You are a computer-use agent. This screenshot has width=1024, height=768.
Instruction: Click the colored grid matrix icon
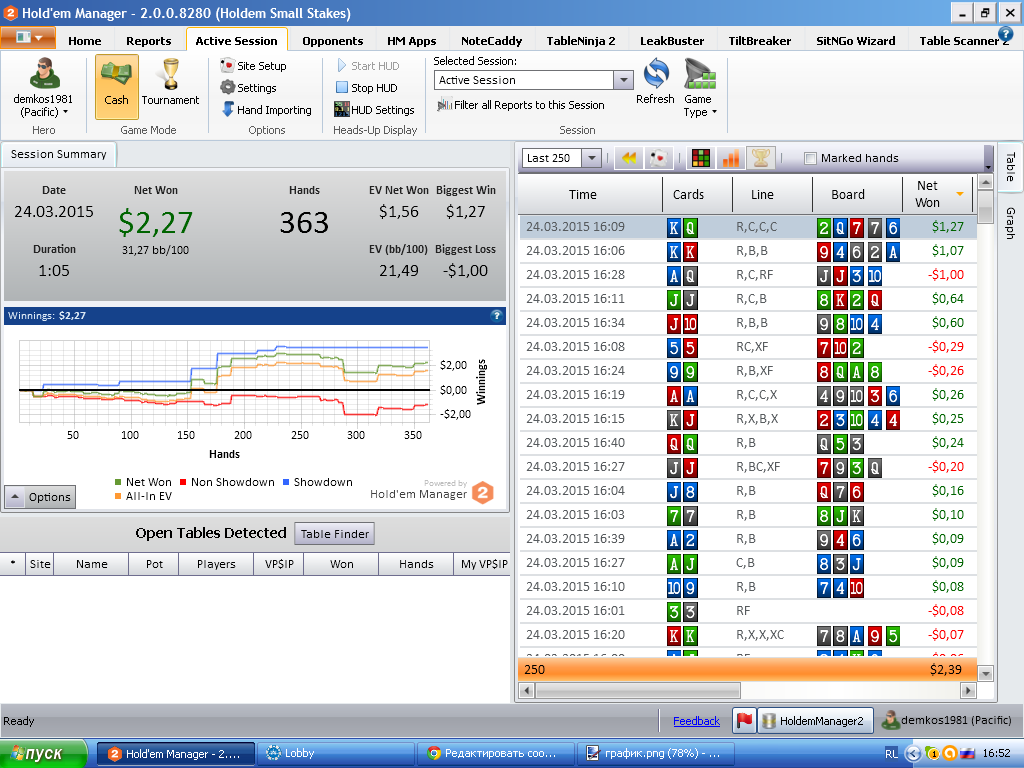click(x=701, y=158)
